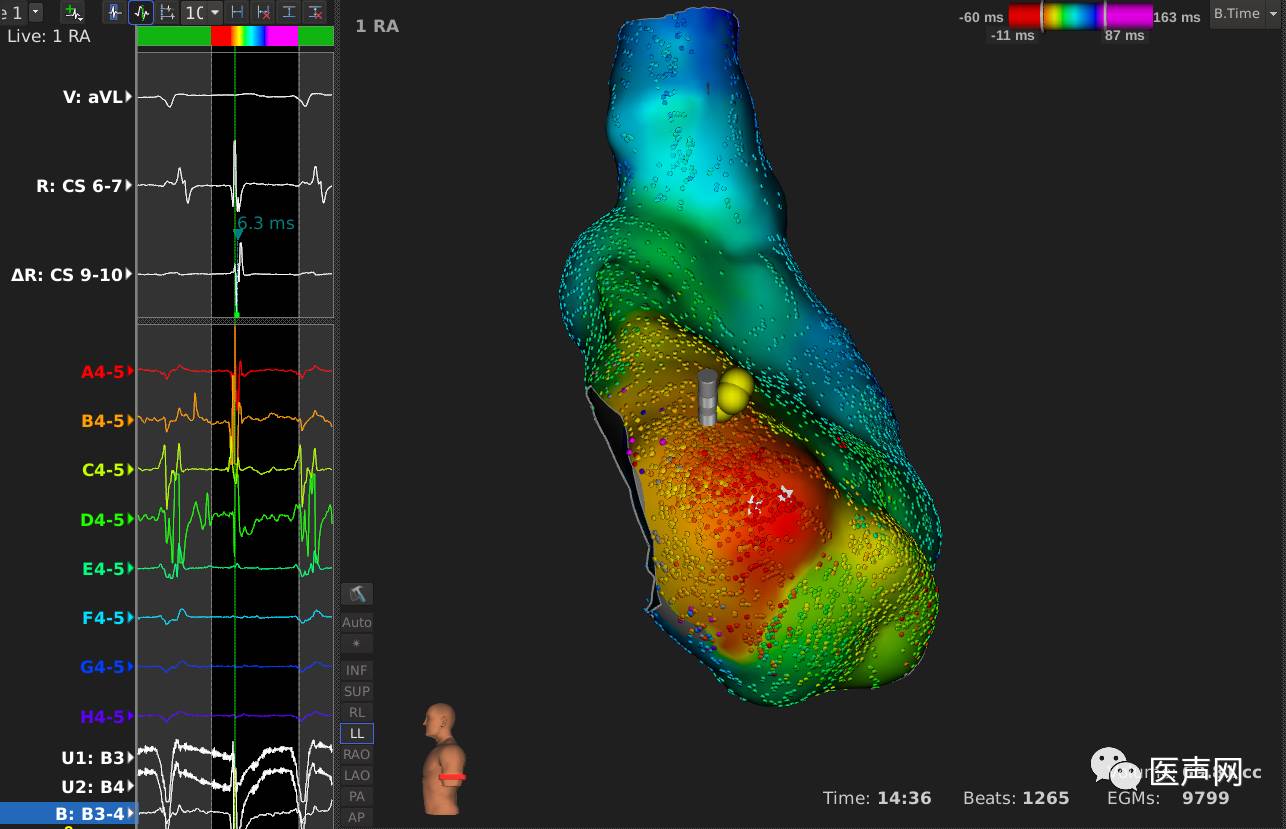Click the I-beam marker icon with red X
The height and width of the screenshot is (829, 1286).
pyautogui.click(x=315, y=12)
